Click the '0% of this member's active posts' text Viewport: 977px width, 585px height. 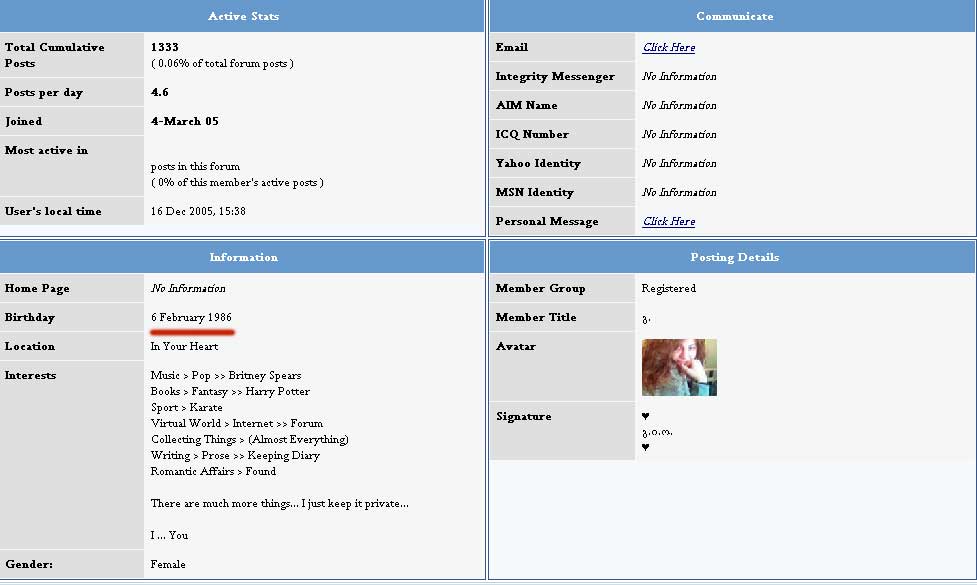(237, 183)
